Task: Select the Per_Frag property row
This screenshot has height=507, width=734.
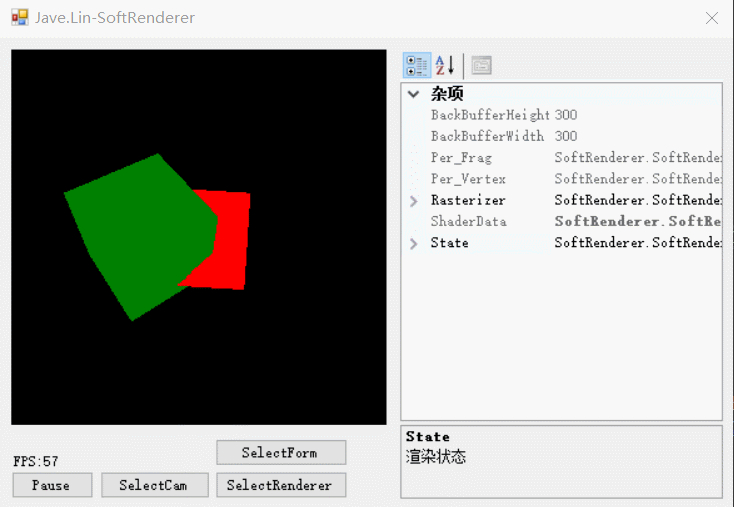Action: pyautogui.click(x=562, y=157)
